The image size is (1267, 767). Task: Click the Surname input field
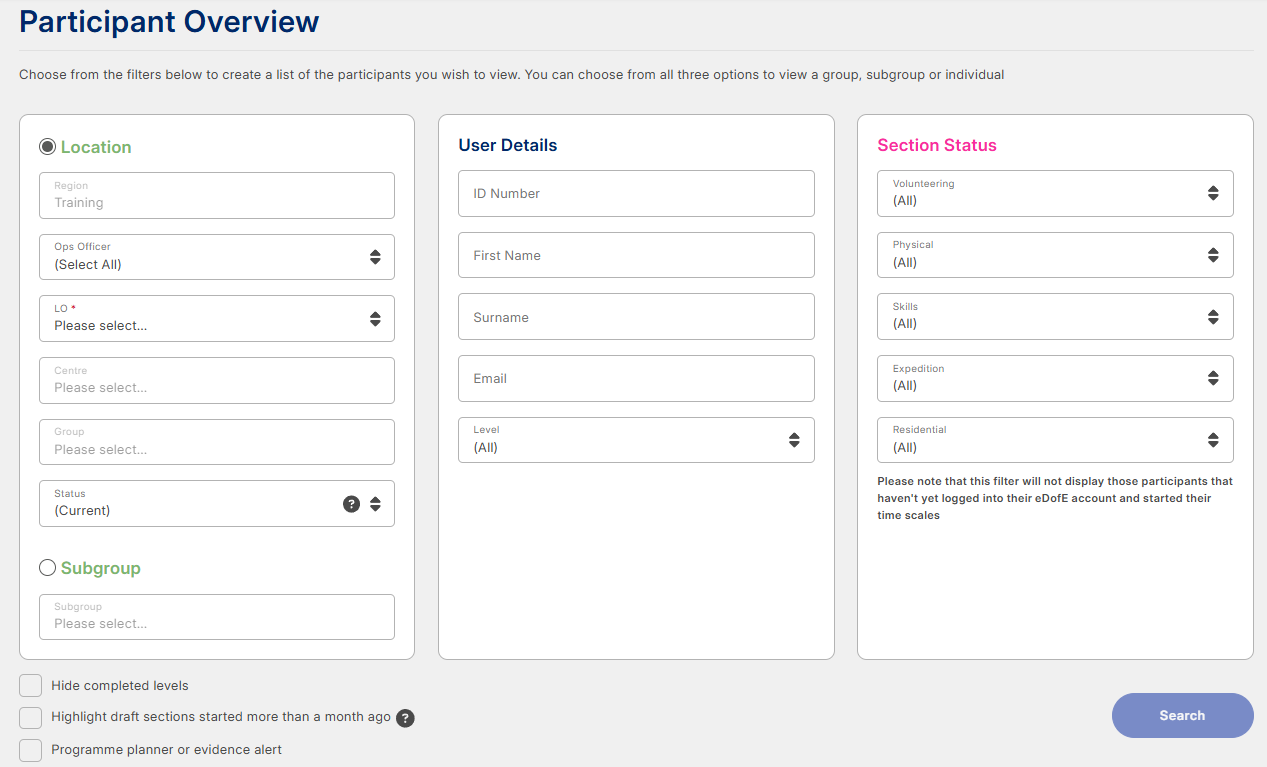pyautogui.click(x=636, y=317)
